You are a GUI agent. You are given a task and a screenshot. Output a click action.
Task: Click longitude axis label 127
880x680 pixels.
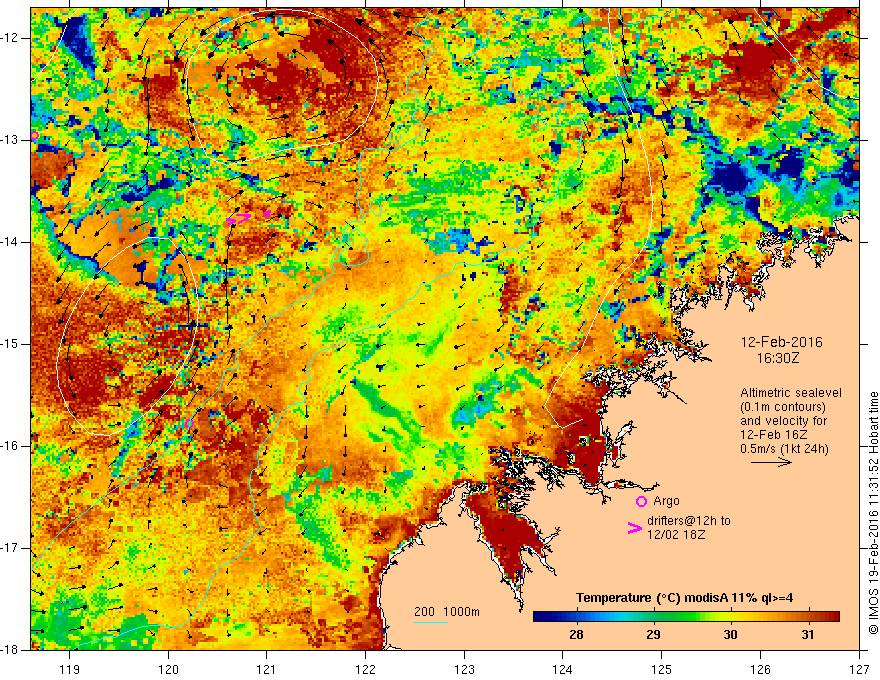[859, 669]
